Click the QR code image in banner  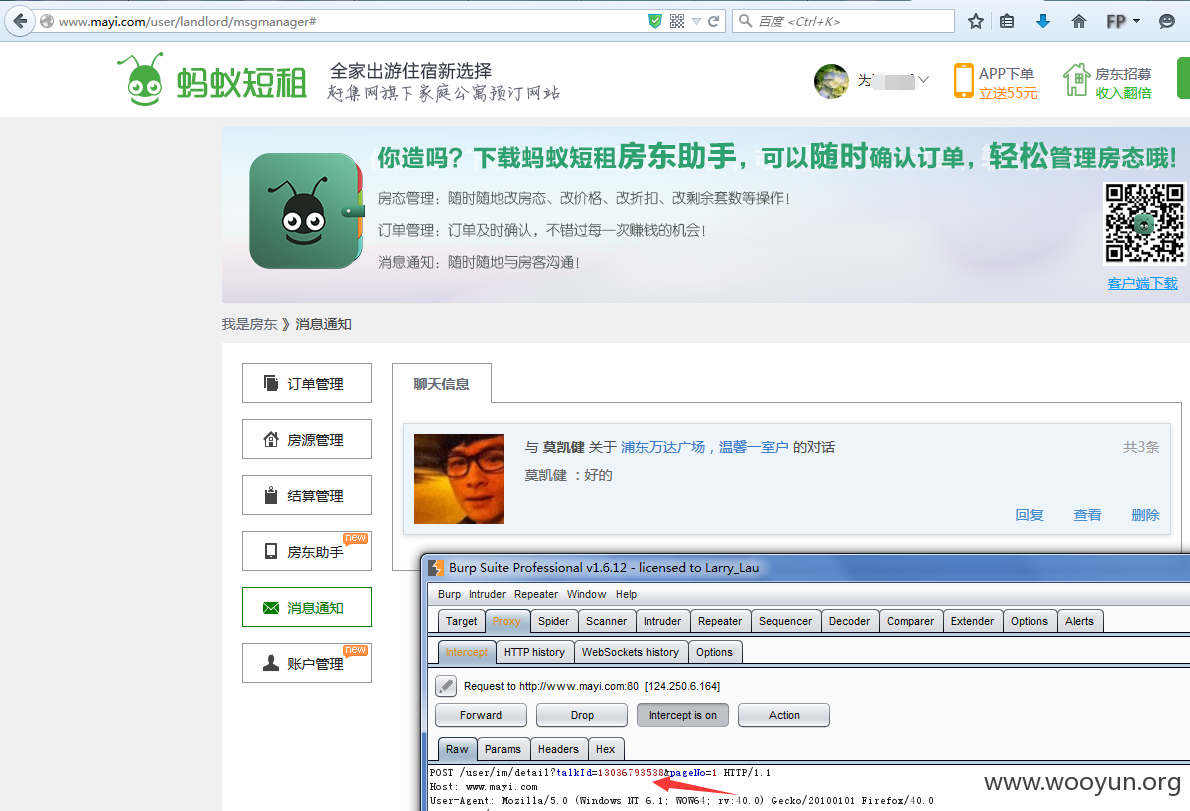pos(1144,224)
